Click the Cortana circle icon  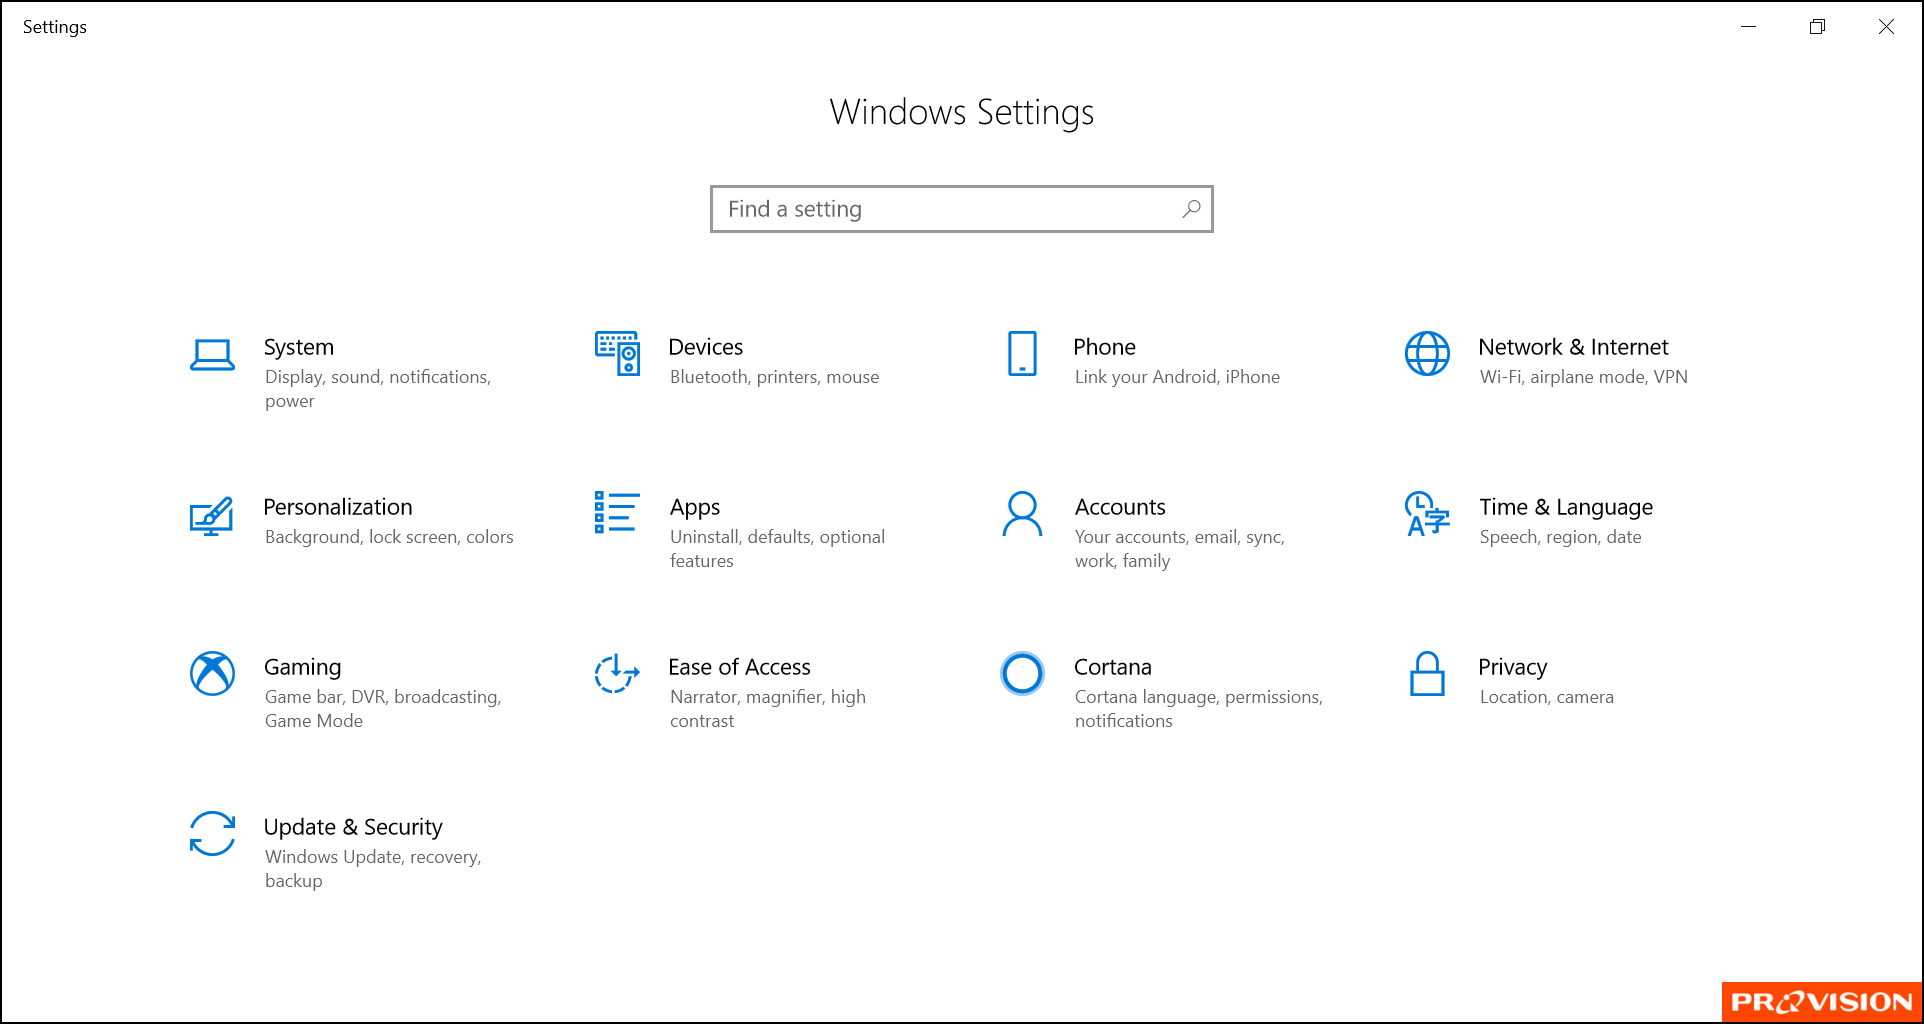coord(1022,673)
